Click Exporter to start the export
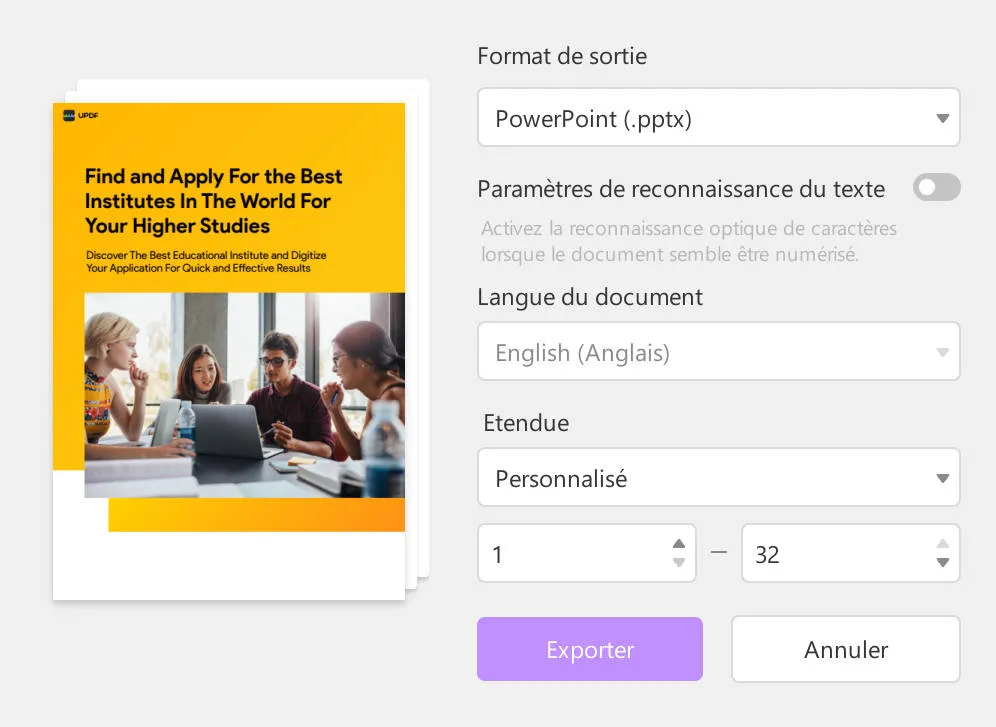 [589, 649]
